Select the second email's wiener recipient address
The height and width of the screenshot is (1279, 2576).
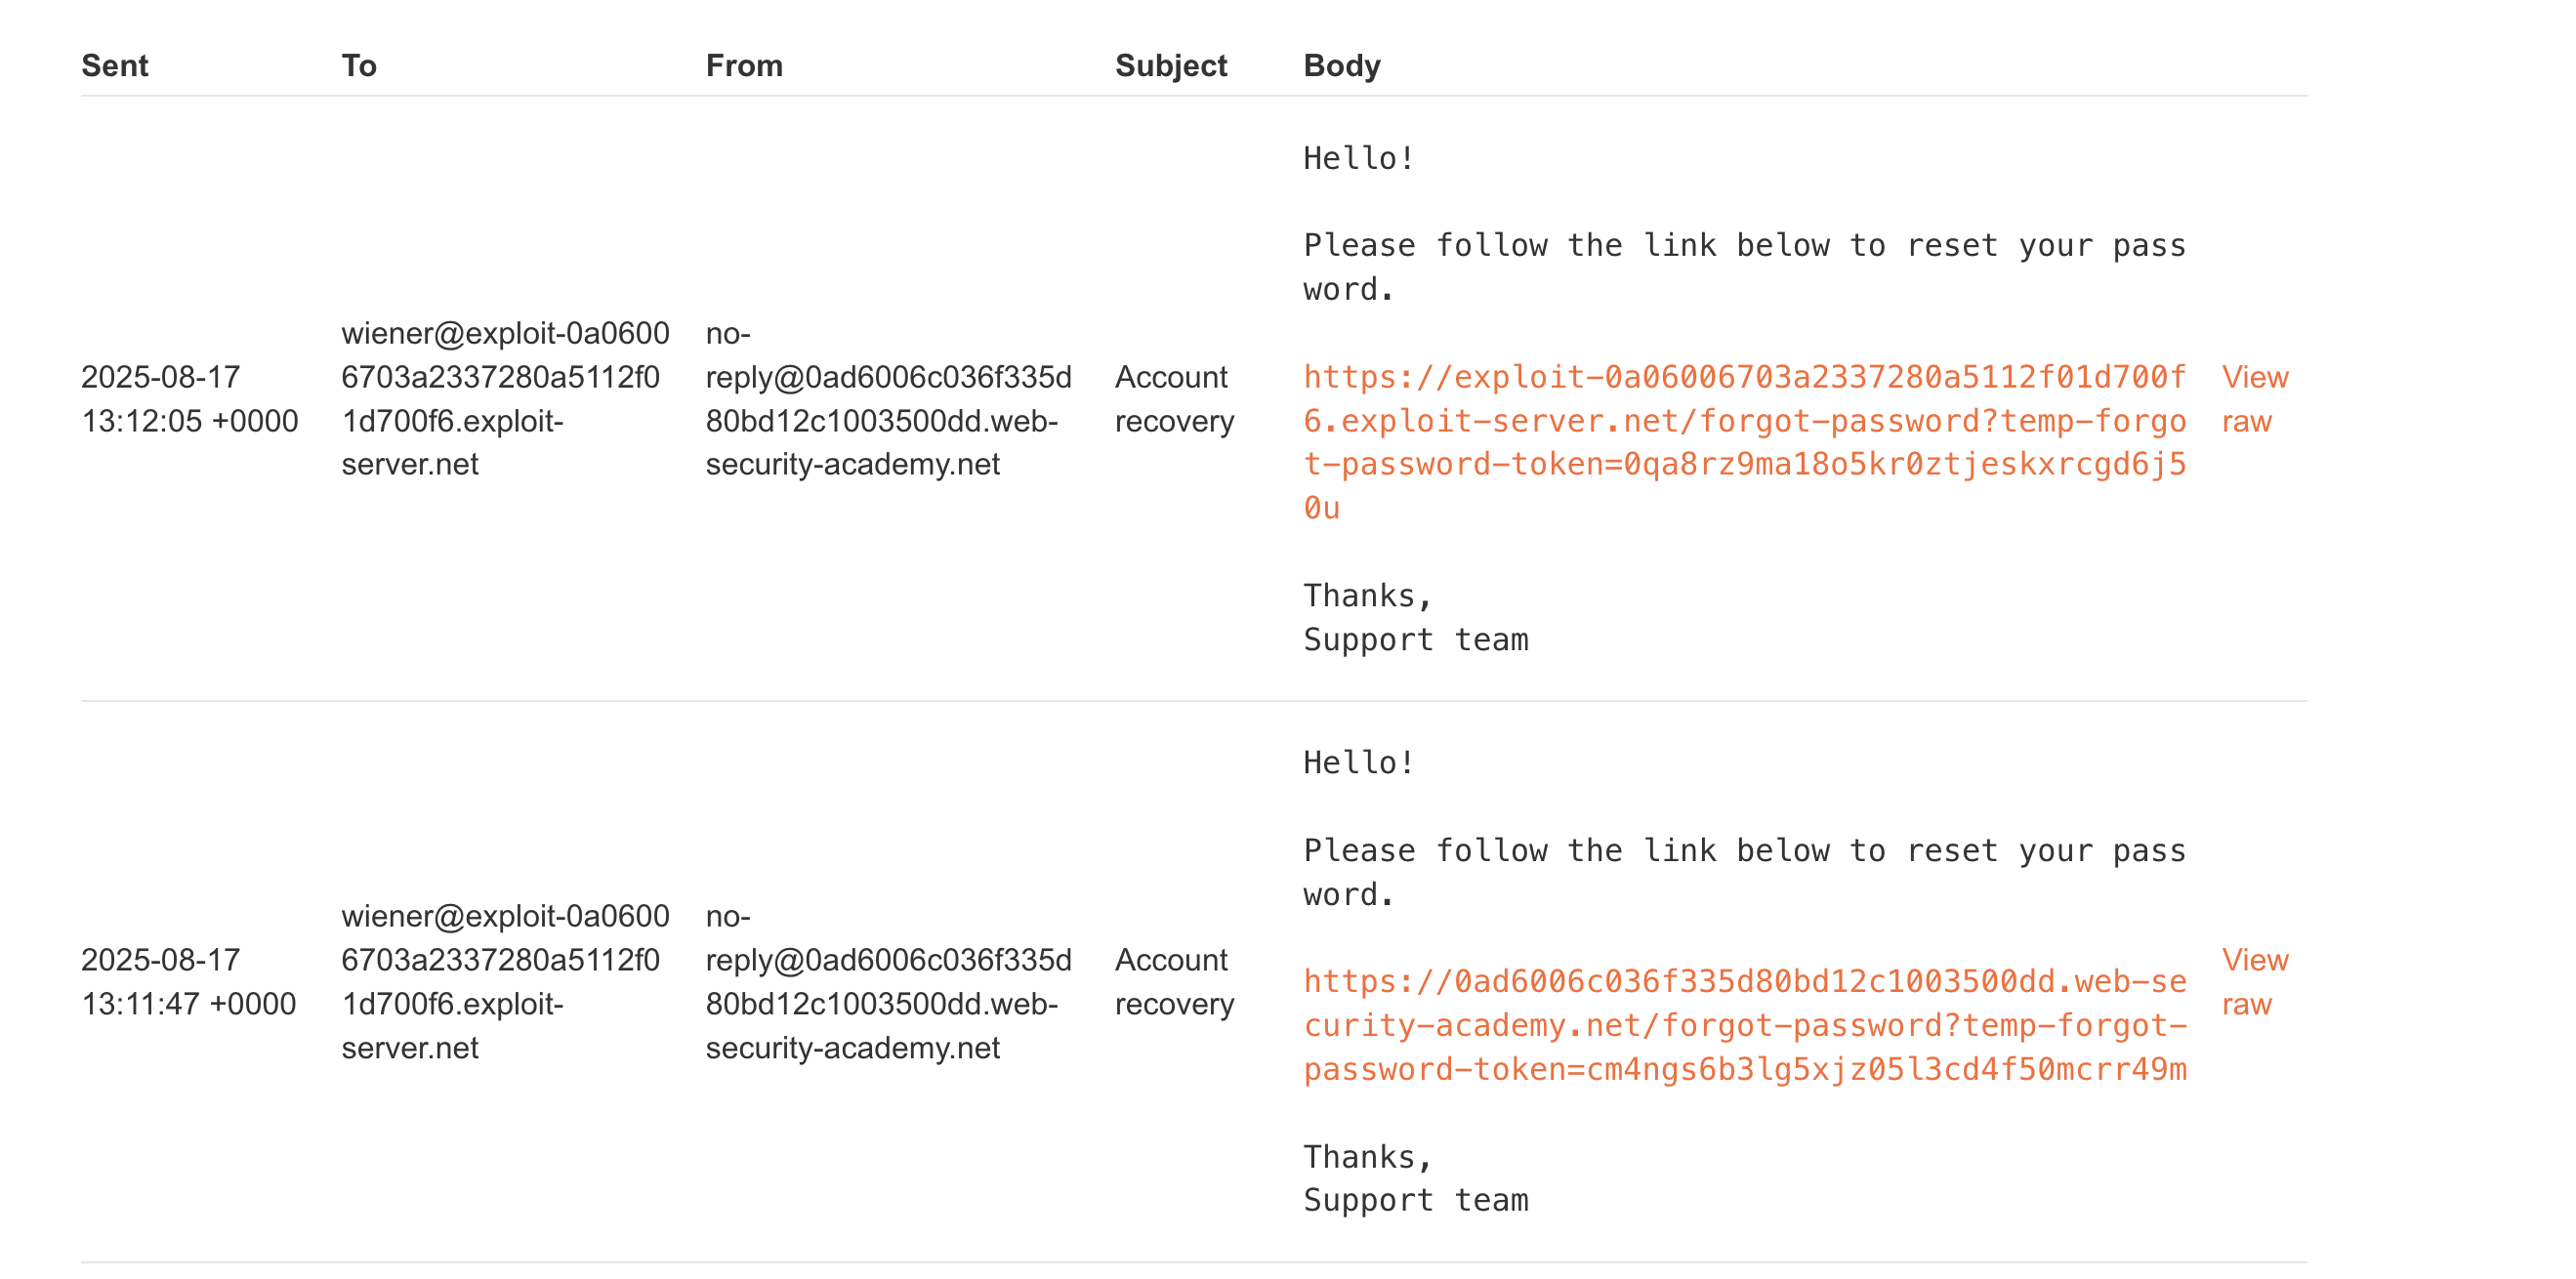pyautogui.click(x=505, y=982)
